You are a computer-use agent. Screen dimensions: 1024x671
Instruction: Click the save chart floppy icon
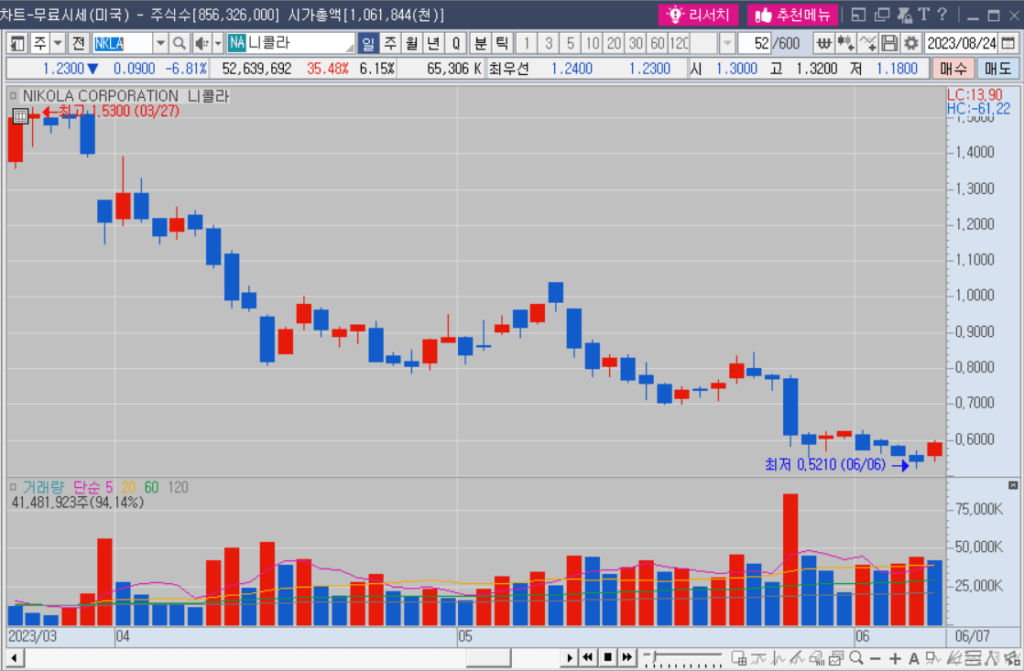click(x=889, y=43)
